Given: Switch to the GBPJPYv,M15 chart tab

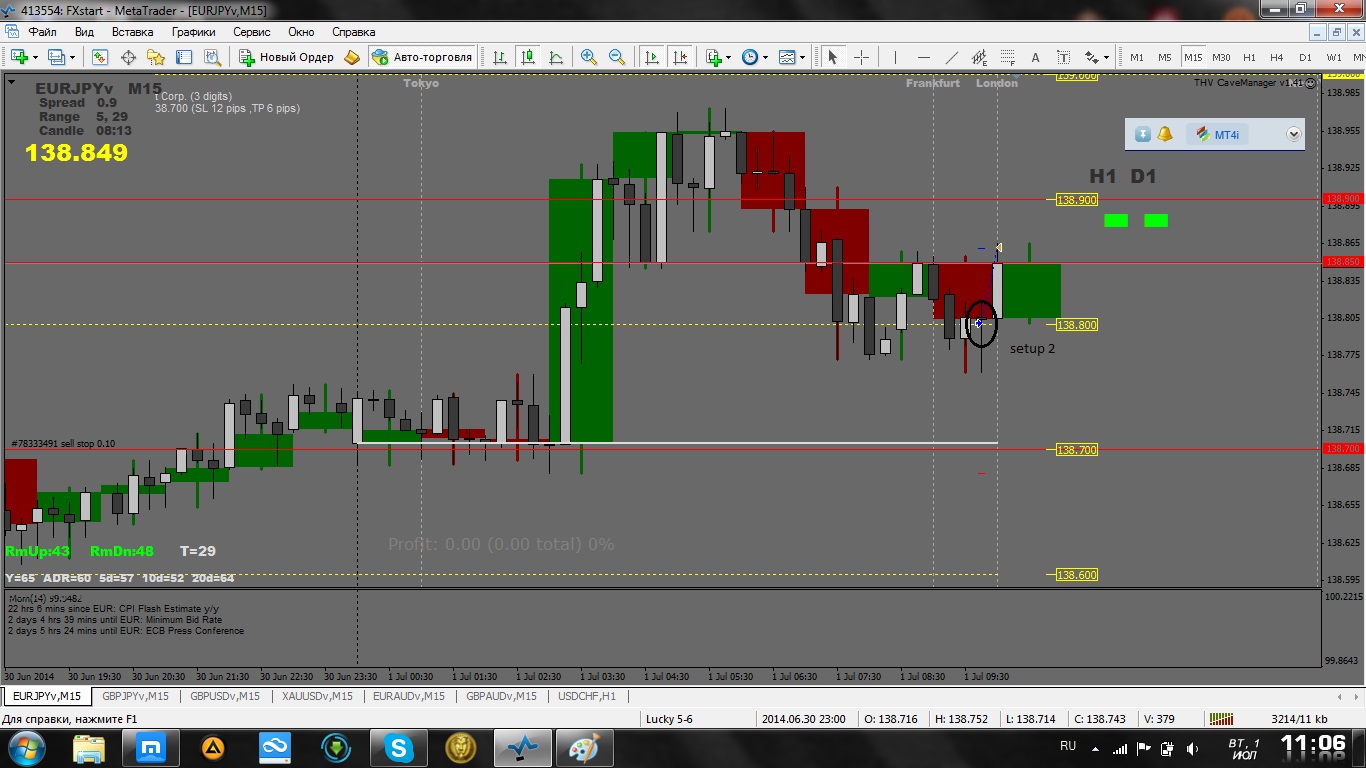Looking at the screenshot, I should tap(135, 696).
